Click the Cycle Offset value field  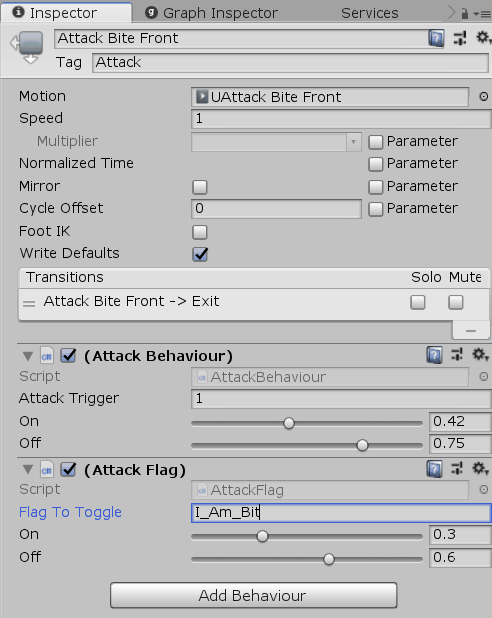[x=276, y=208]
